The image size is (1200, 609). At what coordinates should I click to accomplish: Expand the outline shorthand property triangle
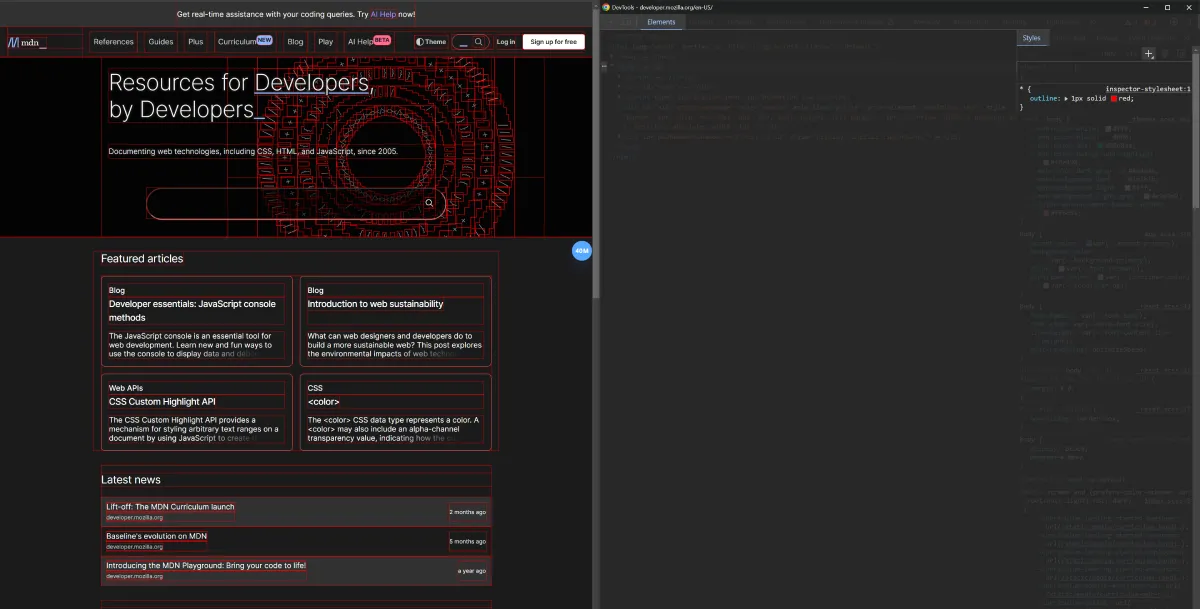click(x=1065, y=99)
